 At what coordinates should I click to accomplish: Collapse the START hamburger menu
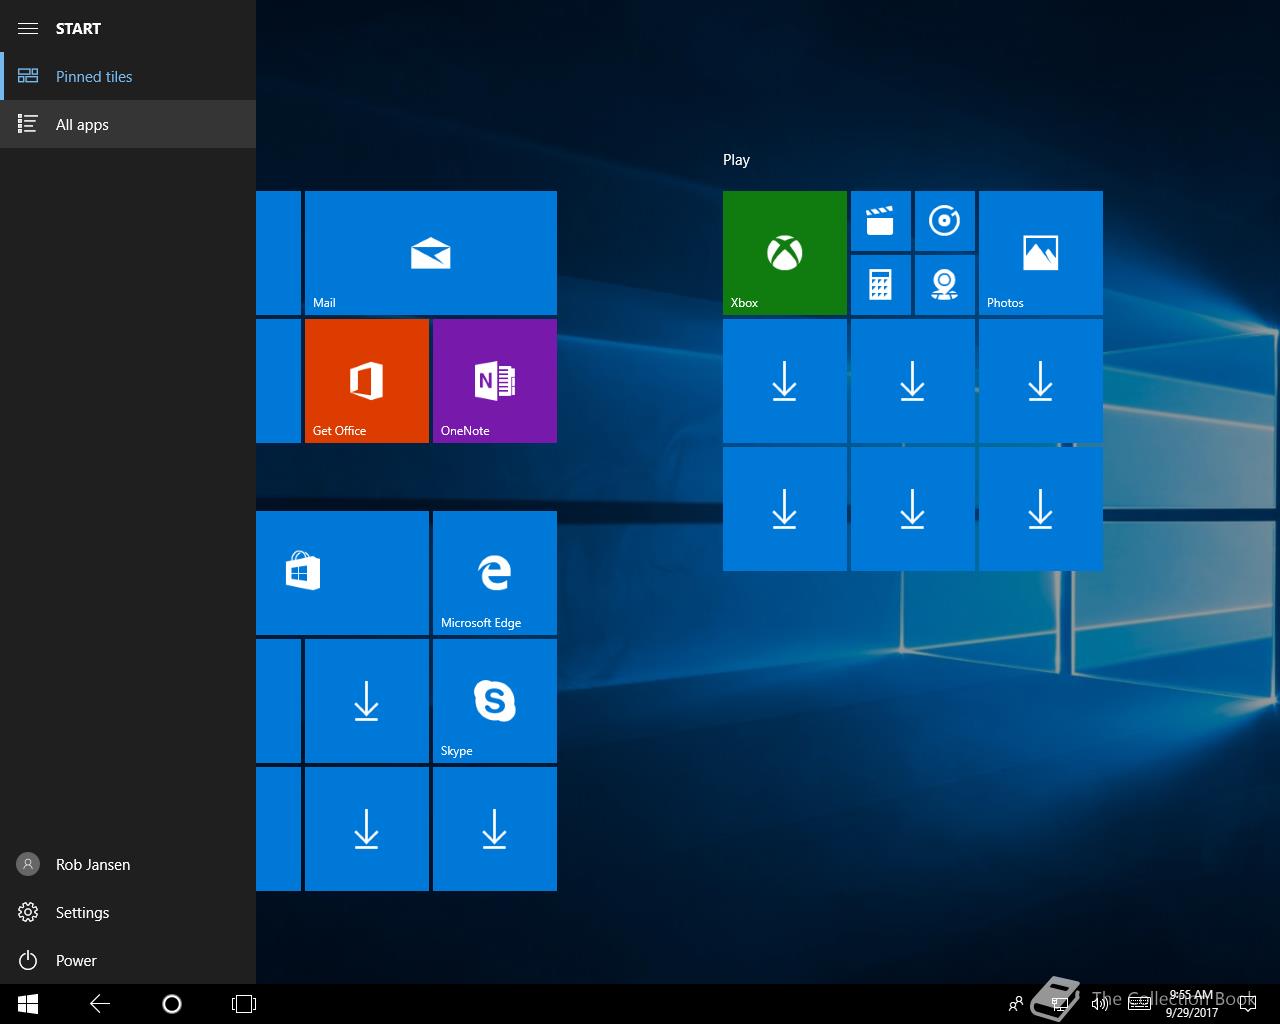[28, 28]
